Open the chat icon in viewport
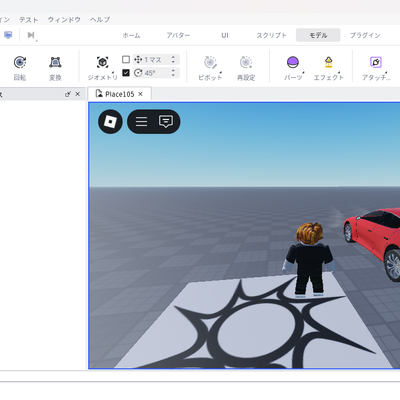 (x=166, y=121)
